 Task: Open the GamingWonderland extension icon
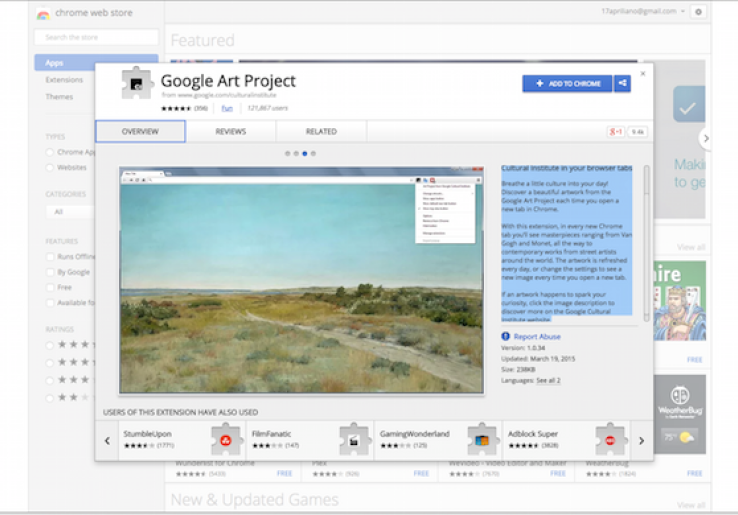pyautogui.click(x=482, y=440)
